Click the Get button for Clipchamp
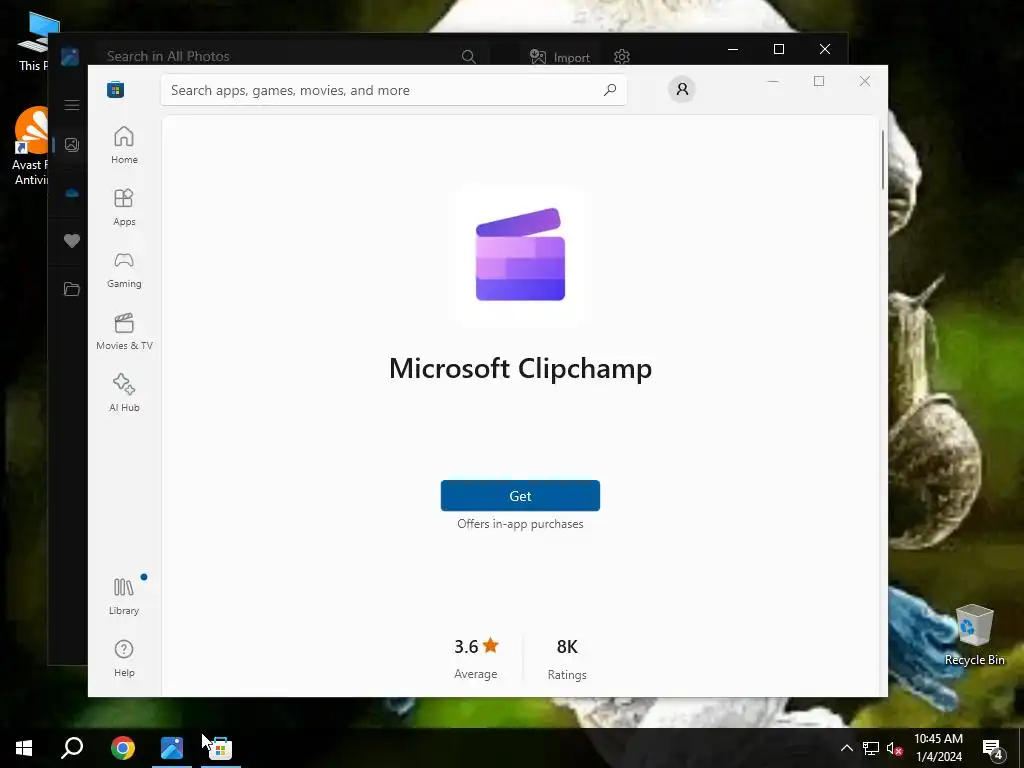Image resolution: width=1024 pixels, height=768 pixels. (520, 496)
